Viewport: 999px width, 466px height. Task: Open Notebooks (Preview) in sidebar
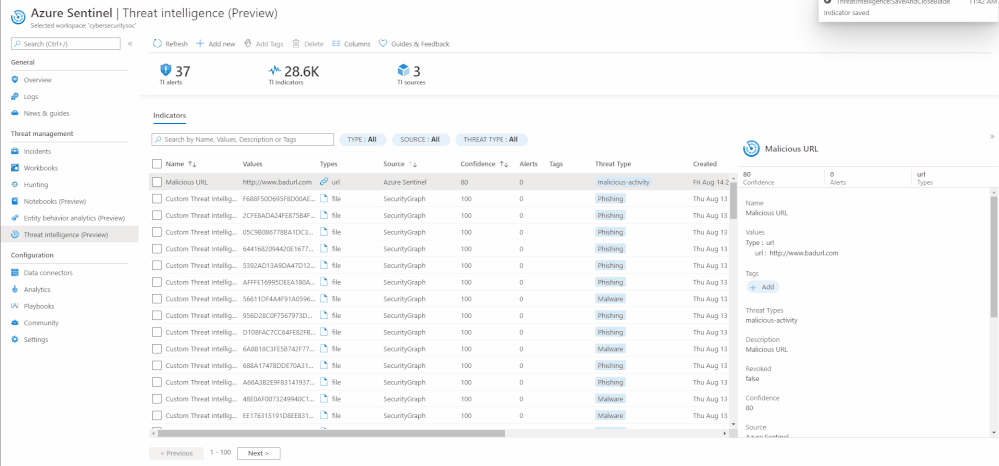click(54, 201)
